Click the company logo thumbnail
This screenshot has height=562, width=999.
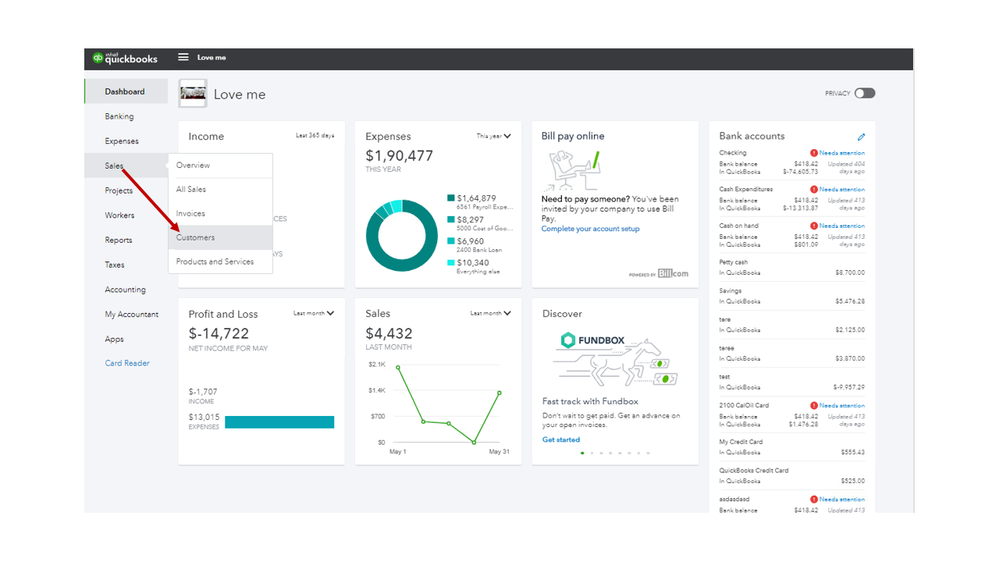pyautogui.click(x=192, y=94)
